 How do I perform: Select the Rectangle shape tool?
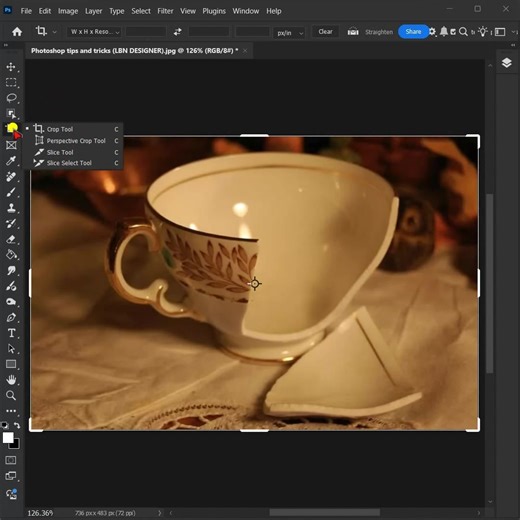[11, 364]
